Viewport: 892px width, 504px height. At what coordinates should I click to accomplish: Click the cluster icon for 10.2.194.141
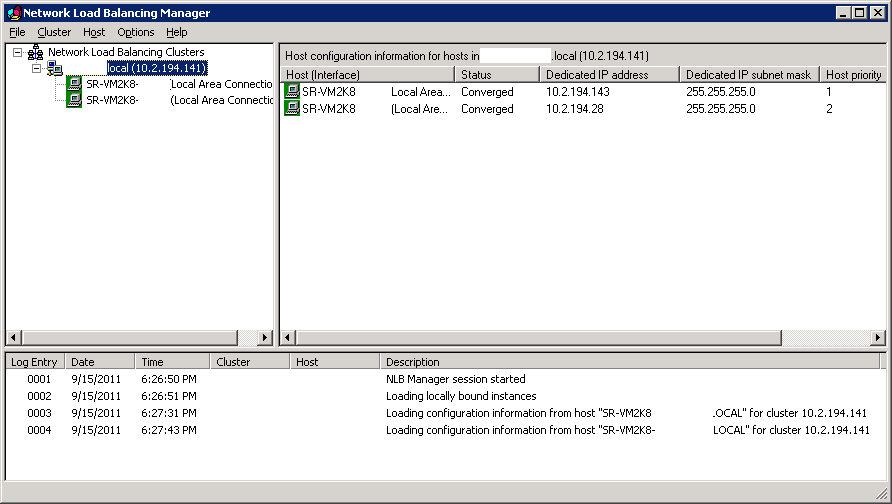point(54,69)
